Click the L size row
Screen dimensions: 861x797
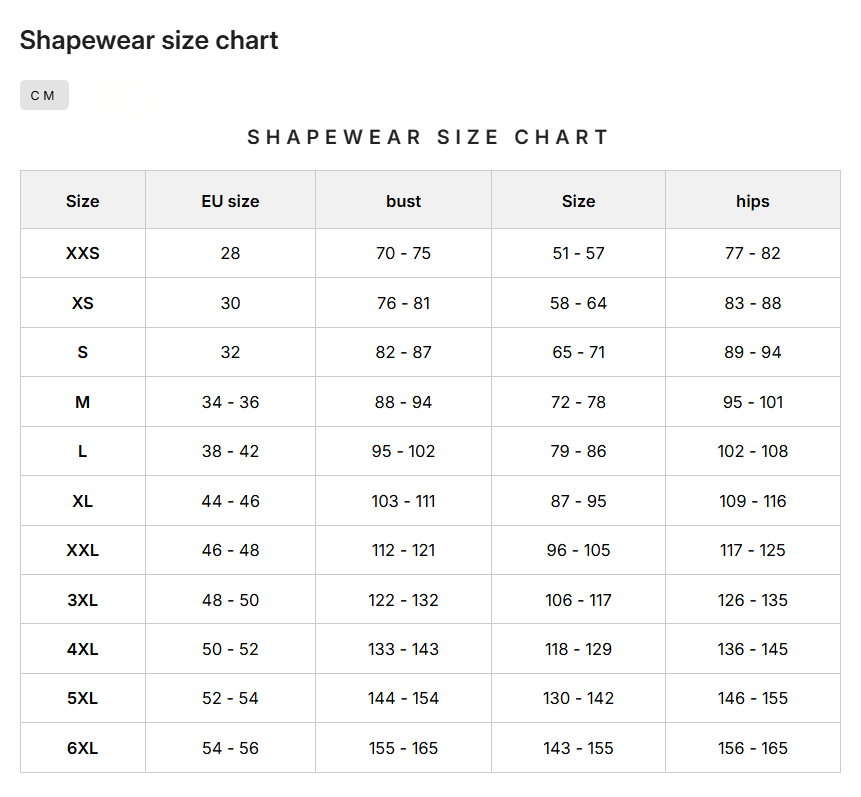(x=82, y=451)
